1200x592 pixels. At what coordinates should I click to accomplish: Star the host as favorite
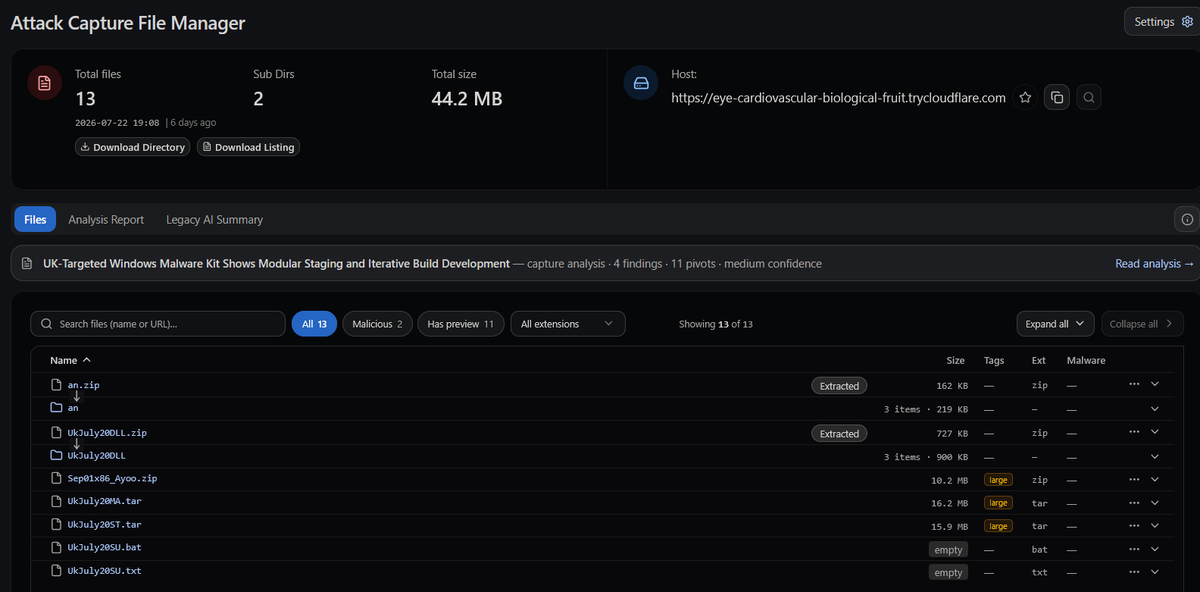point(1025,98)
